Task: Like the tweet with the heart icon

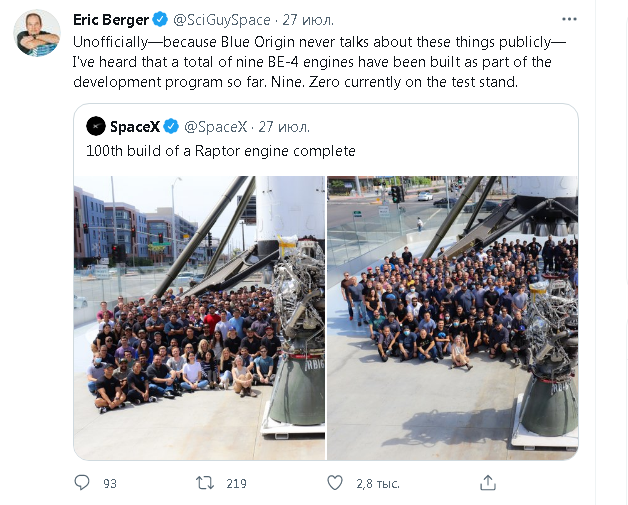Action: (335, 483)
